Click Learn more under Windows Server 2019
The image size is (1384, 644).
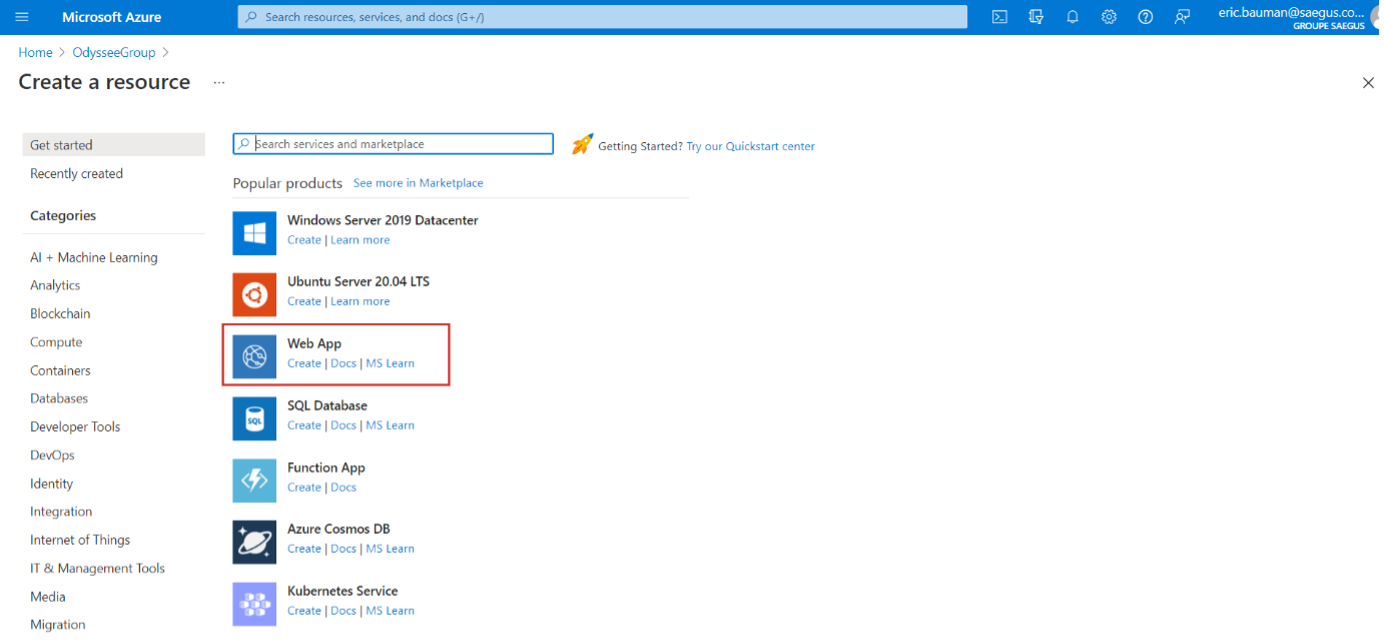click(x=360, y=240)
